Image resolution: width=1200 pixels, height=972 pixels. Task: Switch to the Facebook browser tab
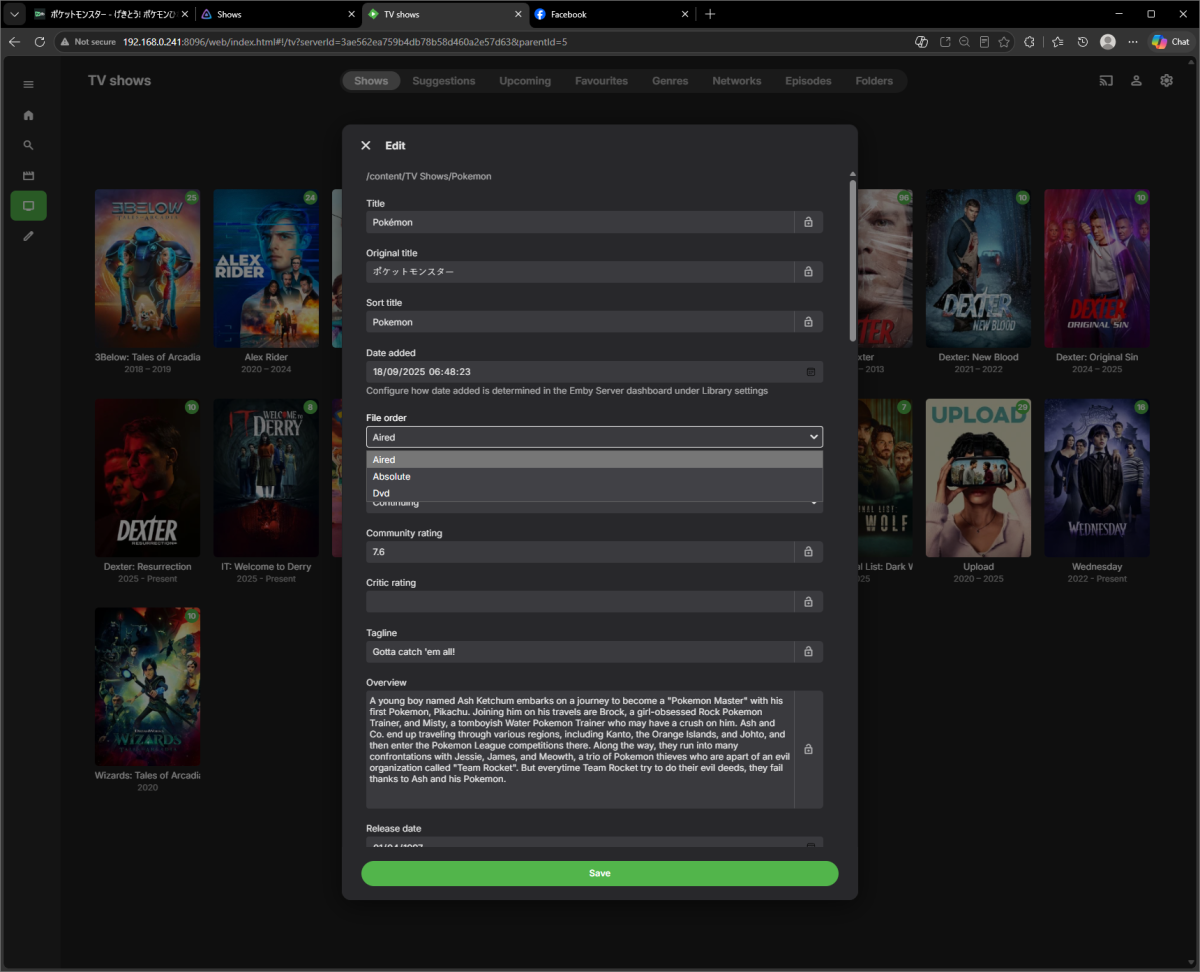click(x=610, y=14)
